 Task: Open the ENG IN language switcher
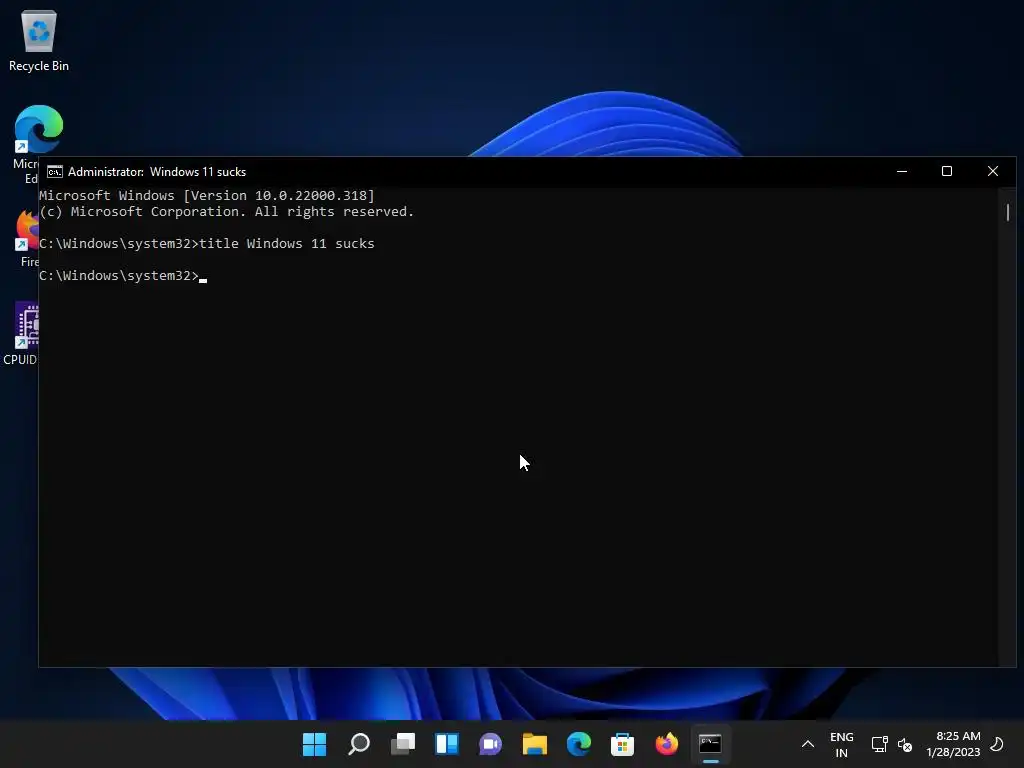841,744
